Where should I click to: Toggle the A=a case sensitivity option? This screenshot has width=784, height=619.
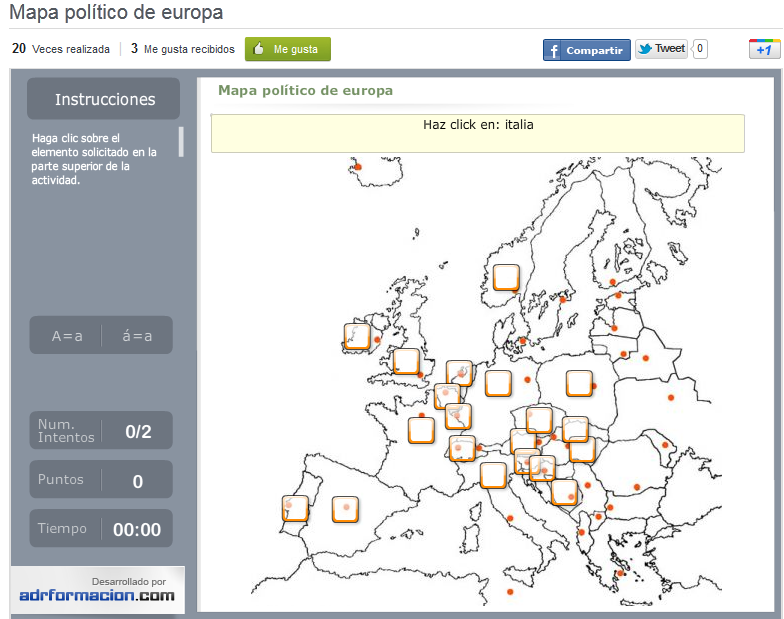67,336
